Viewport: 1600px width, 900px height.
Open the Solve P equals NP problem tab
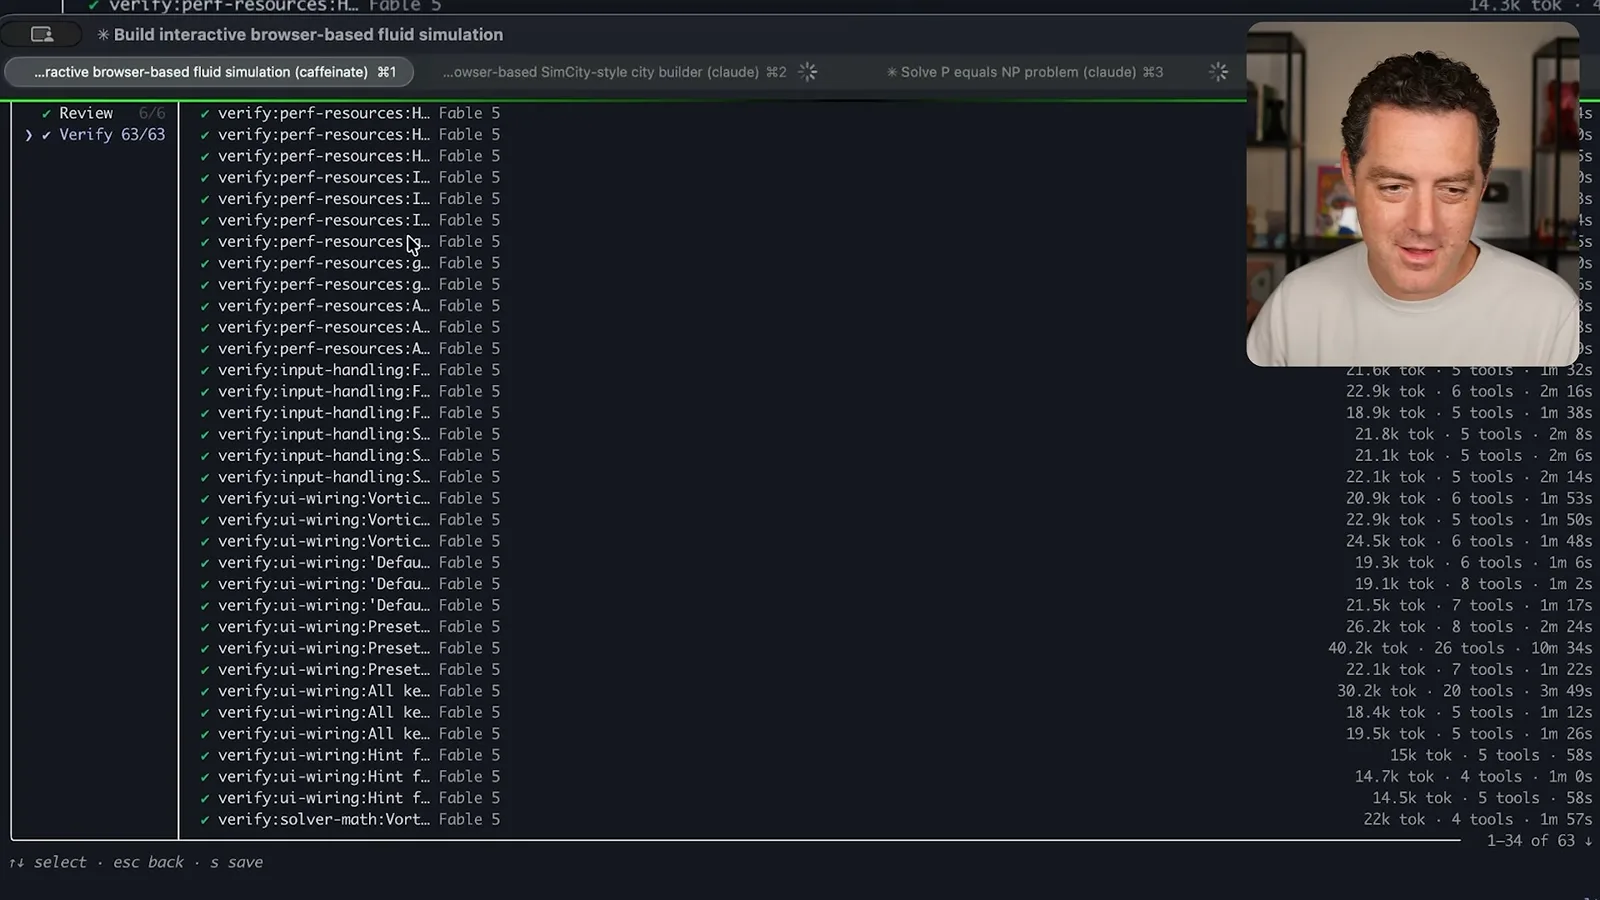coord(1025,72)
